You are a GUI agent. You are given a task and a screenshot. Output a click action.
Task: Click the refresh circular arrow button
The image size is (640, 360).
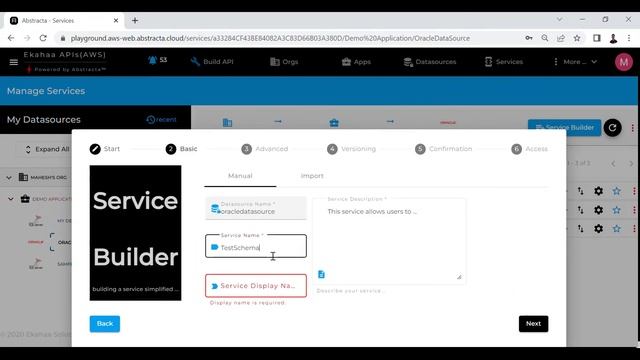tap(612, 128)
